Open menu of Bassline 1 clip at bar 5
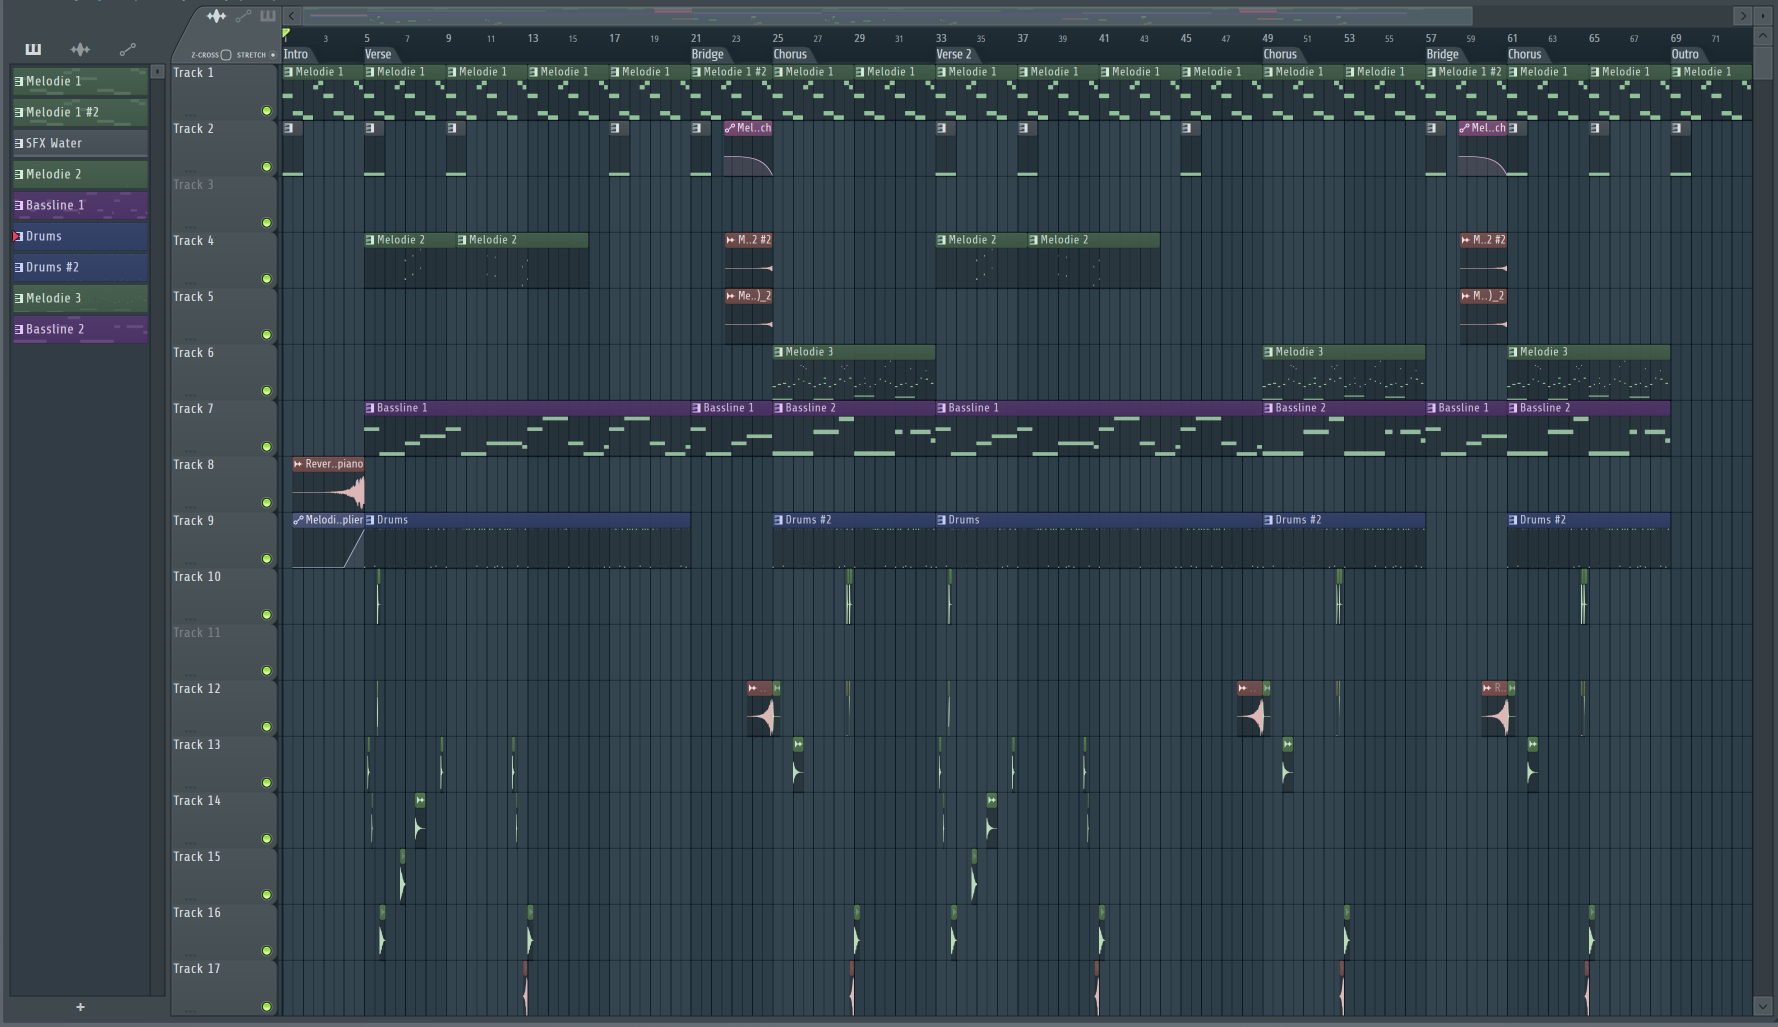The image size is (1778, 1027). [x=370, y=408]
